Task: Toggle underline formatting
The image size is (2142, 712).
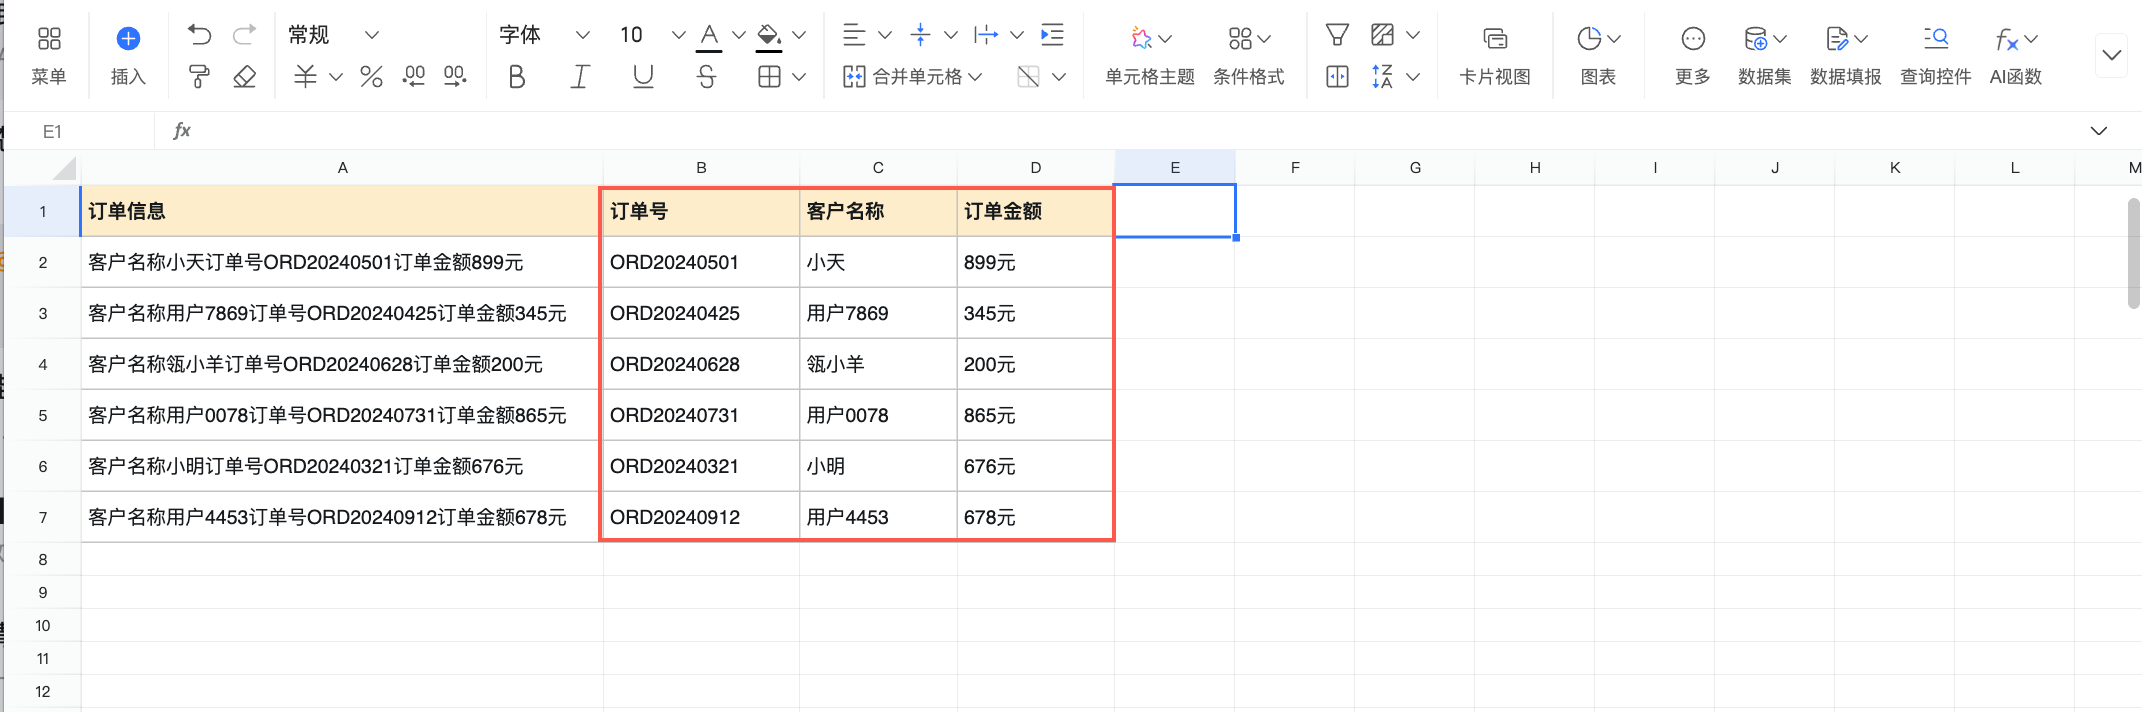Action: click(643, 77)
